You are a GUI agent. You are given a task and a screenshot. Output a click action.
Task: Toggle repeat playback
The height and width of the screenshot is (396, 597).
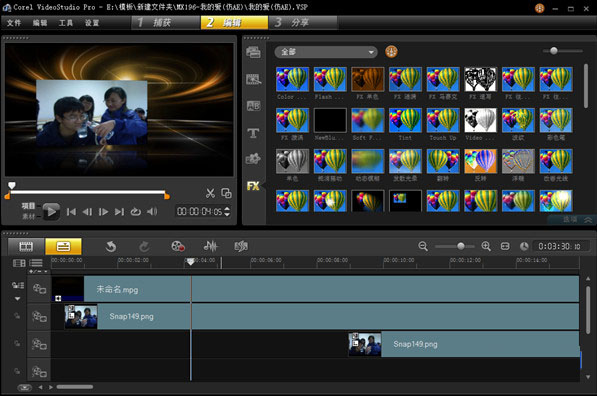136,212
